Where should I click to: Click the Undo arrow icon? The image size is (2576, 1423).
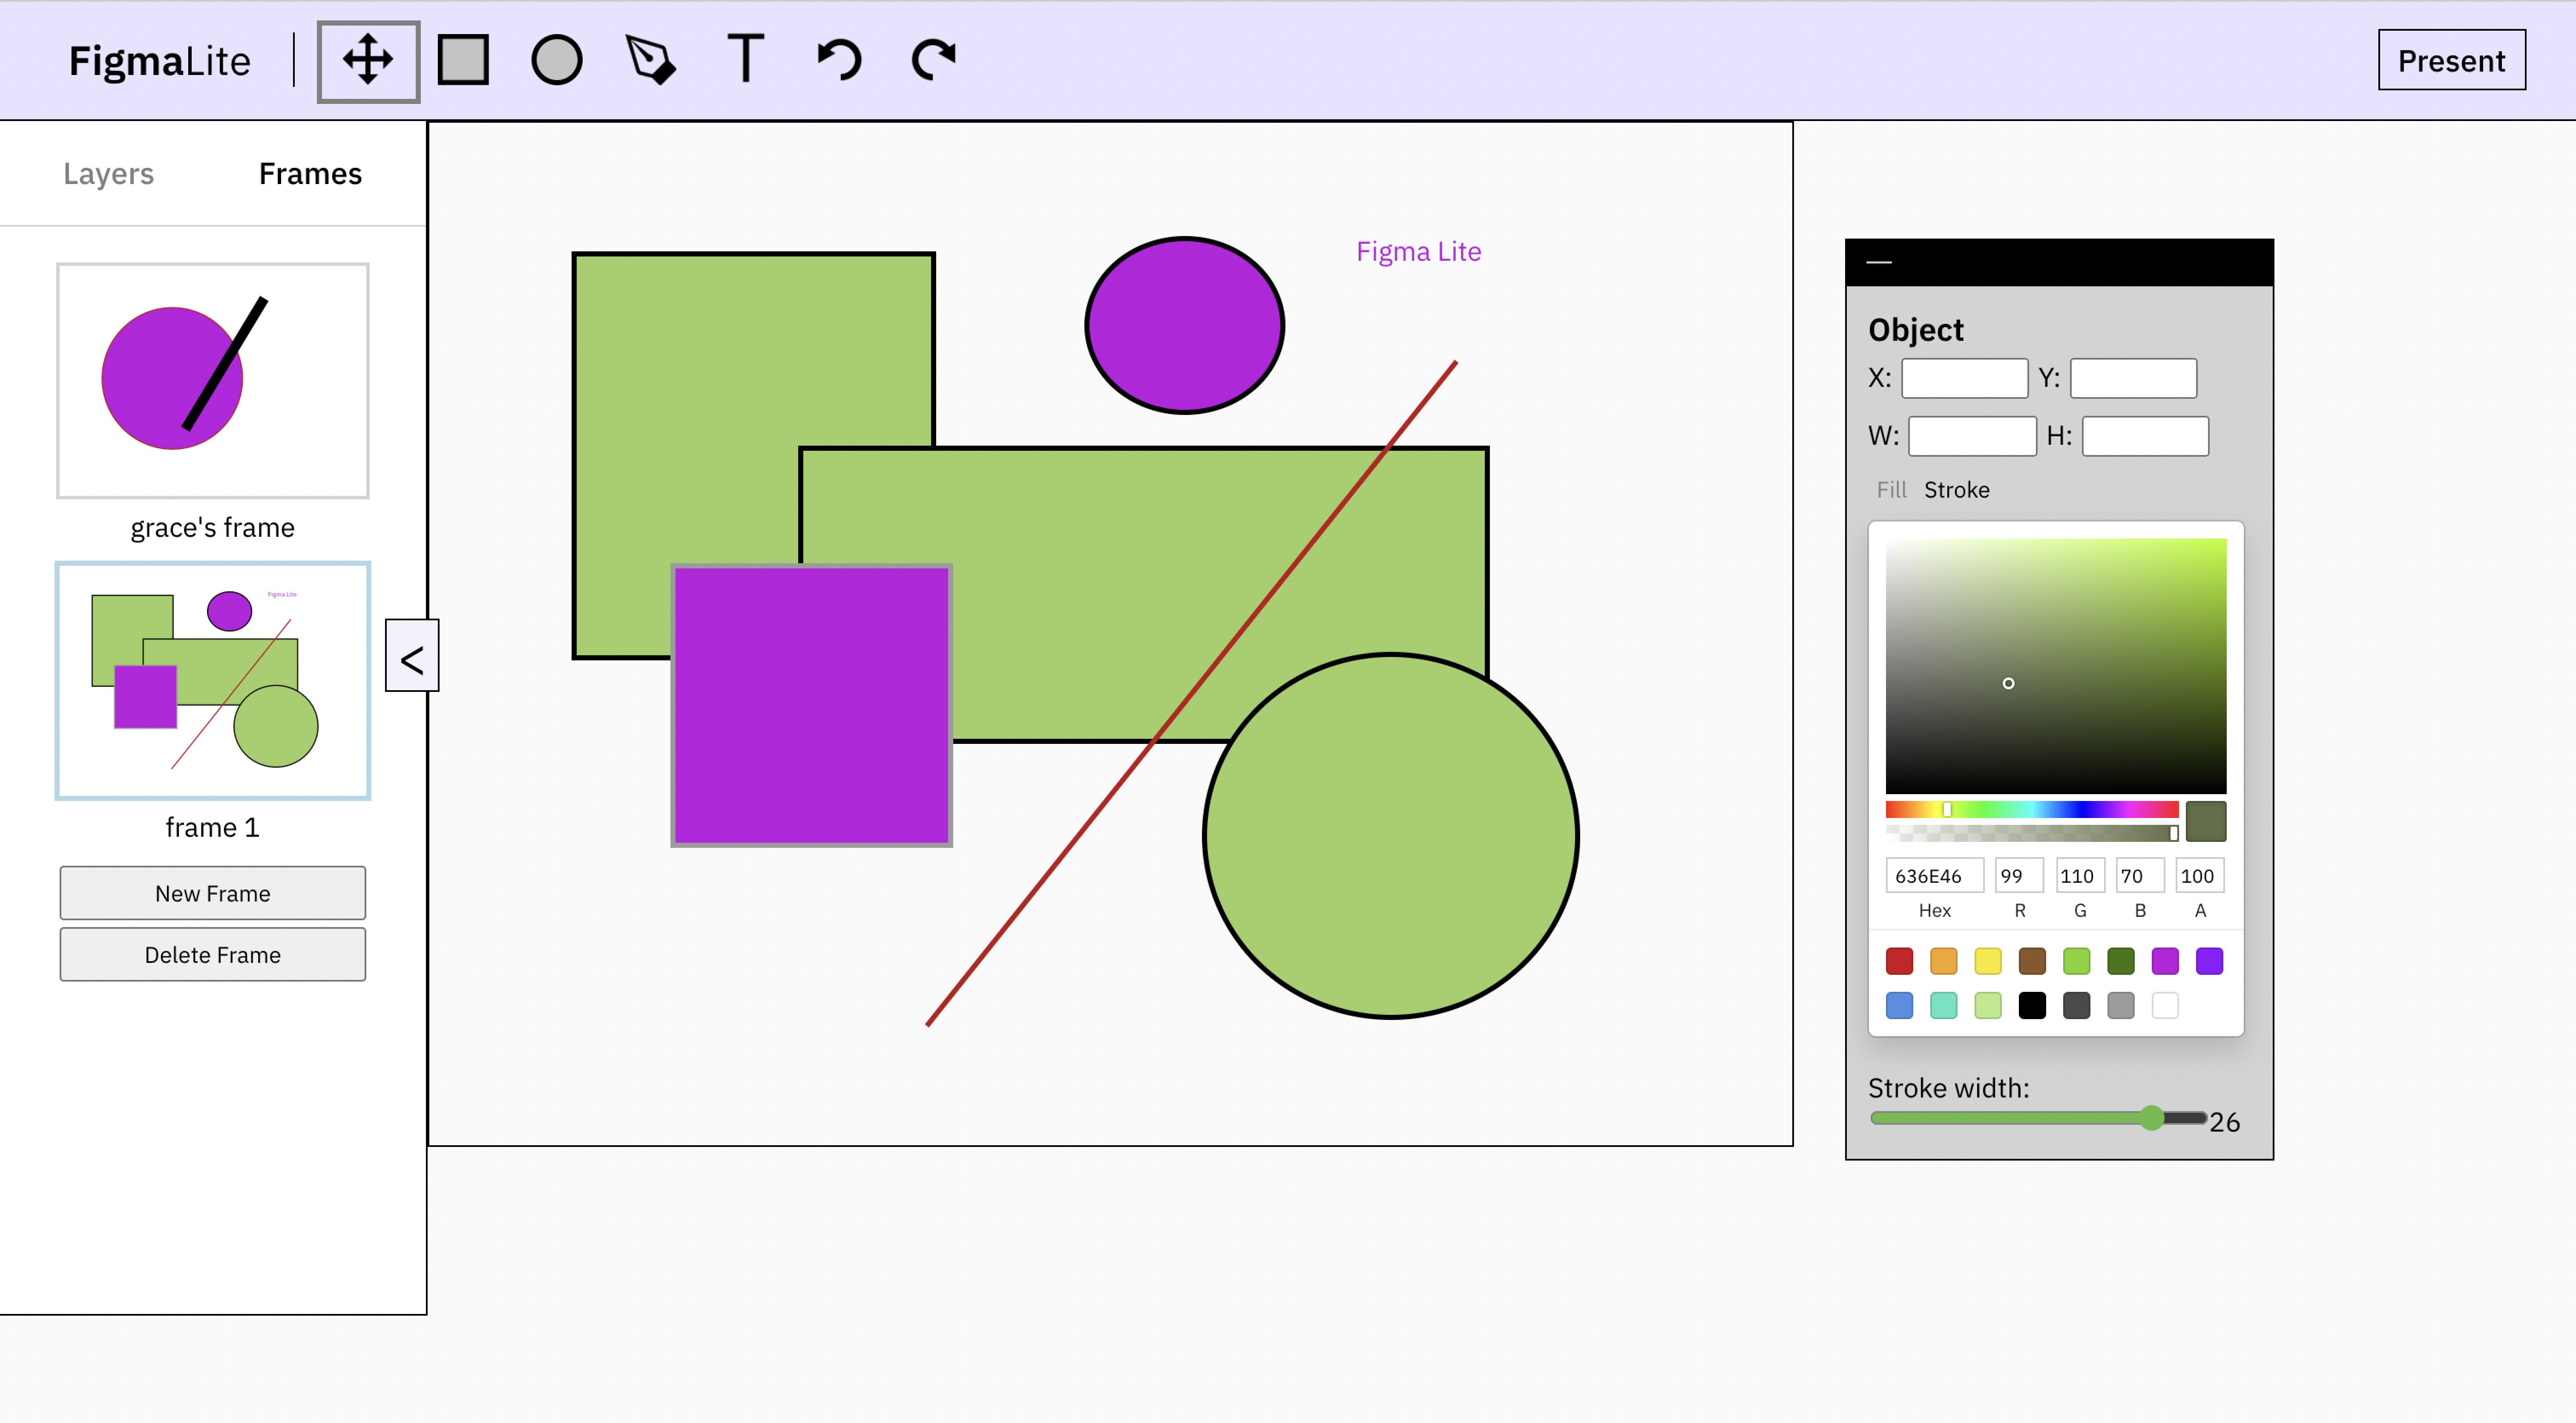(x=839, y=60)
